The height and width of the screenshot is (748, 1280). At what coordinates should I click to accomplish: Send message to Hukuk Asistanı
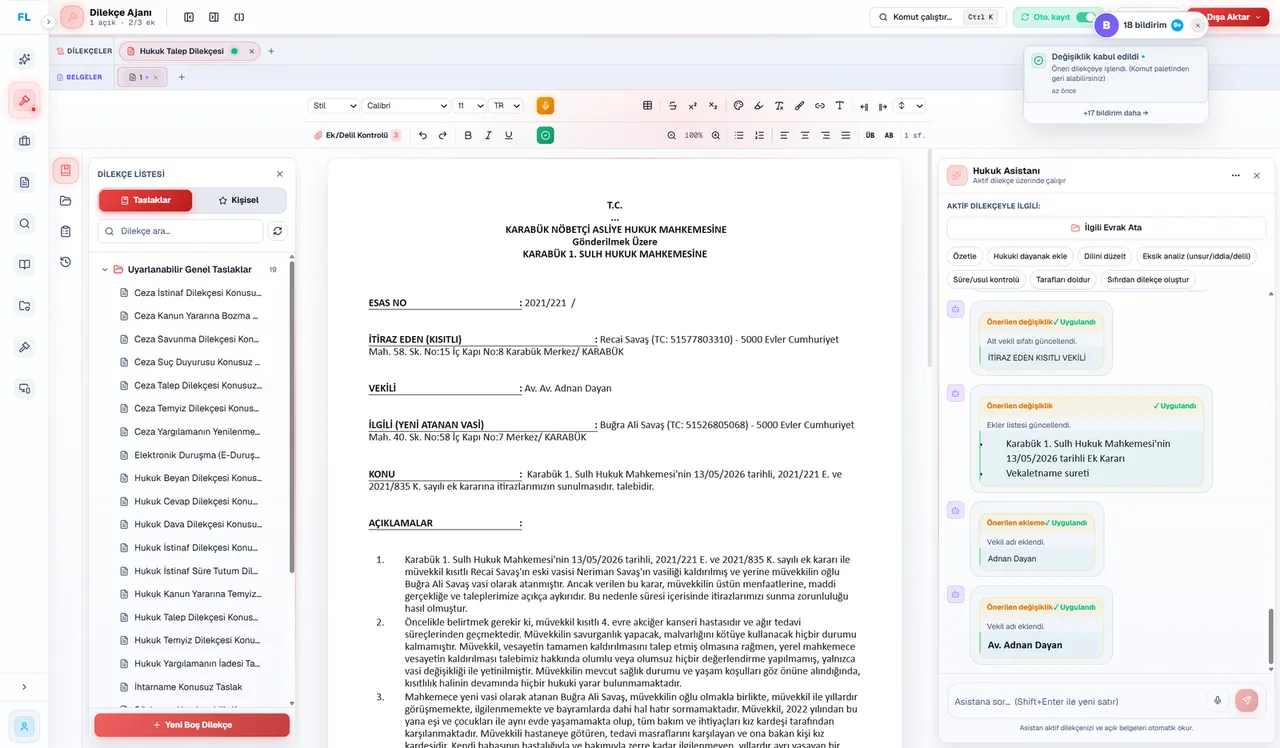(x=1245, y=701)
